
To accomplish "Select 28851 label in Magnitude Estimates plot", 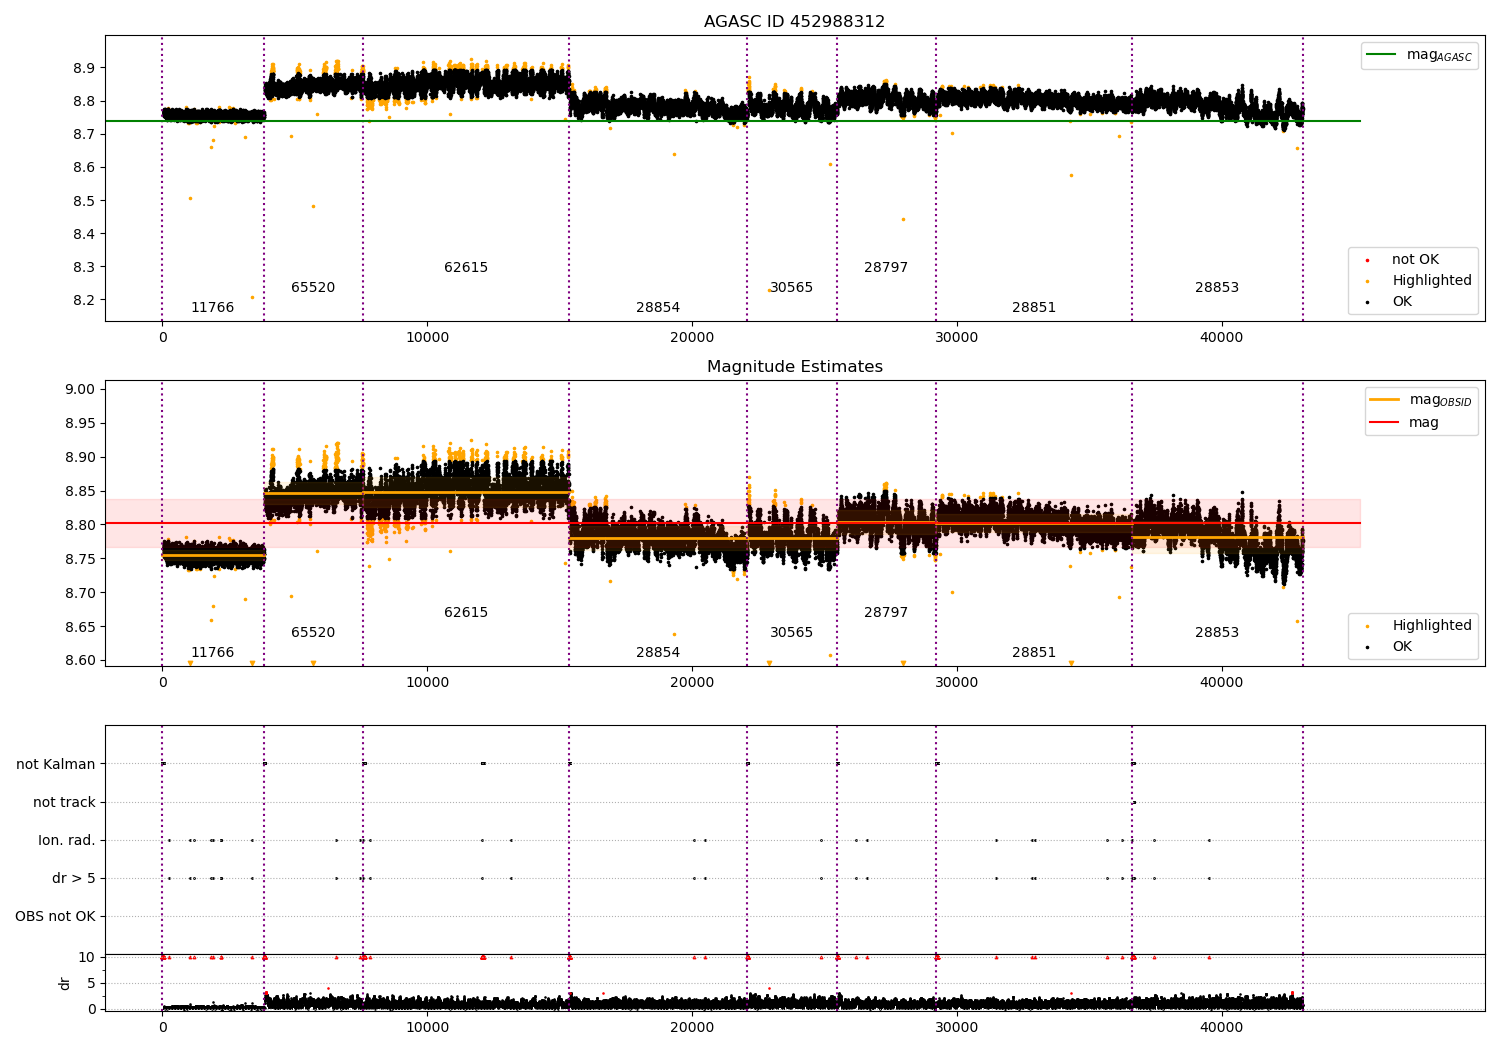I will tap(1034, 653).
